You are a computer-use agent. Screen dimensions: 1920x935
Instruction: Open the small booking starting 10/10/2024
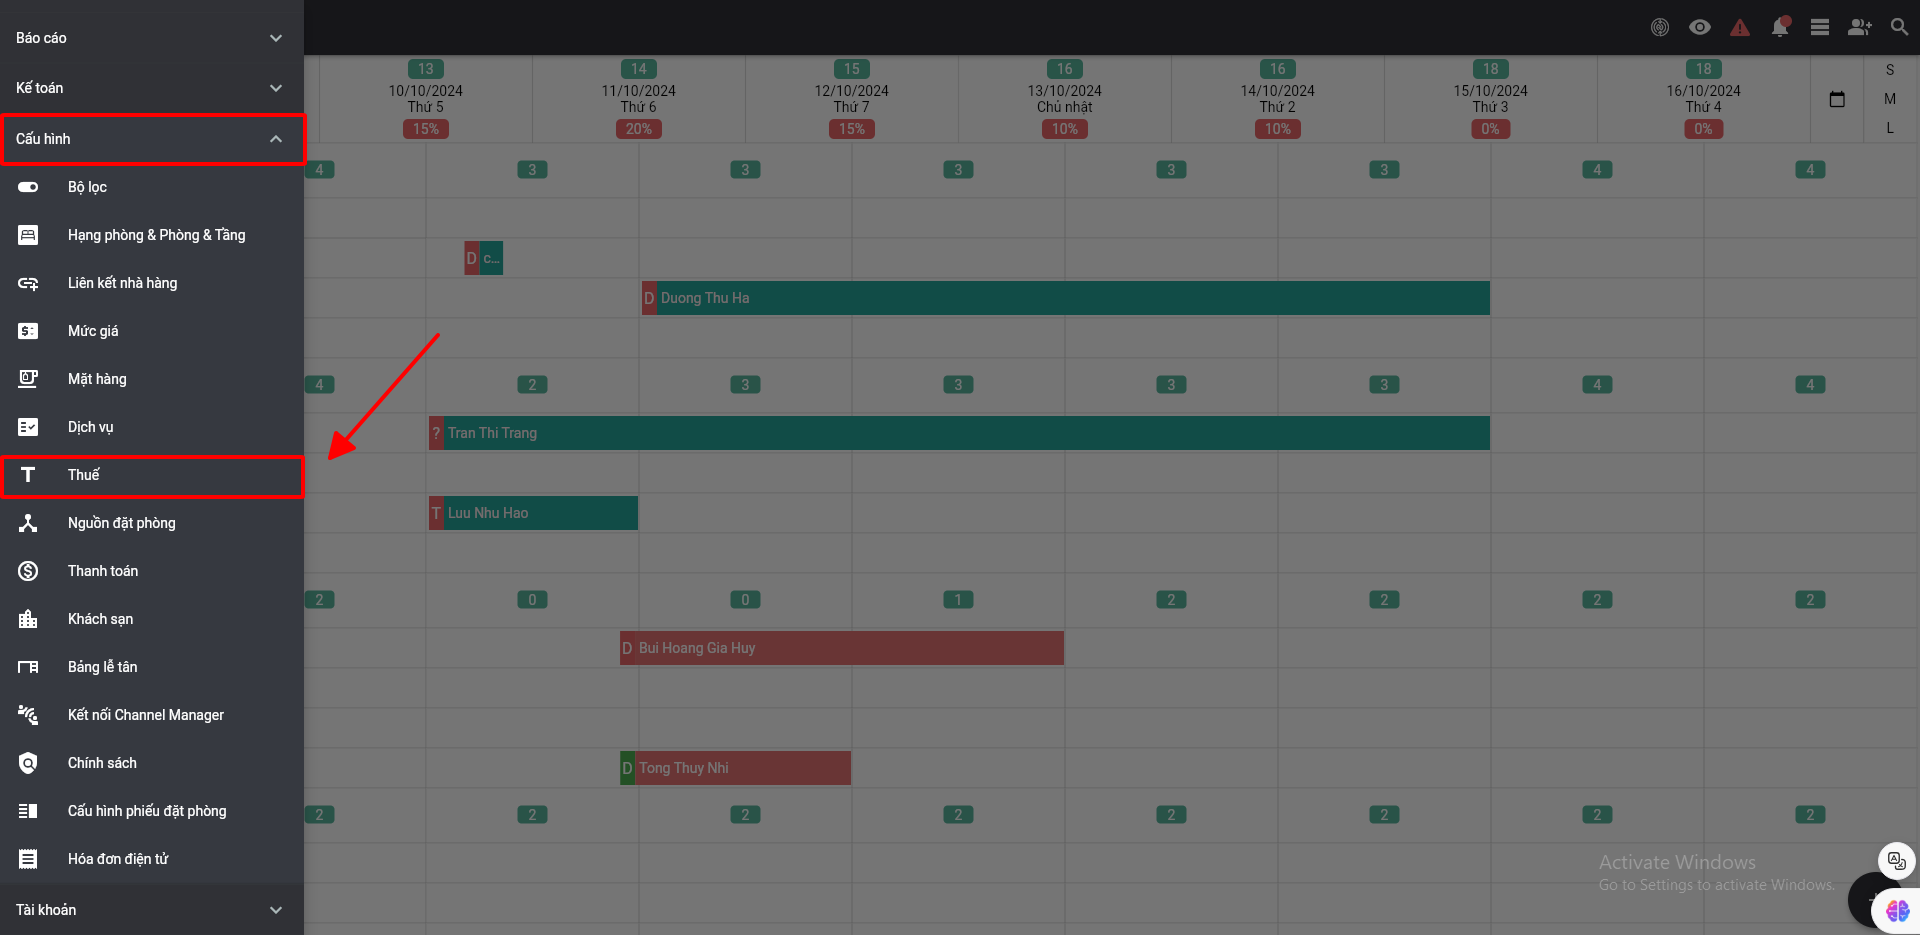(x=484, y=258)
